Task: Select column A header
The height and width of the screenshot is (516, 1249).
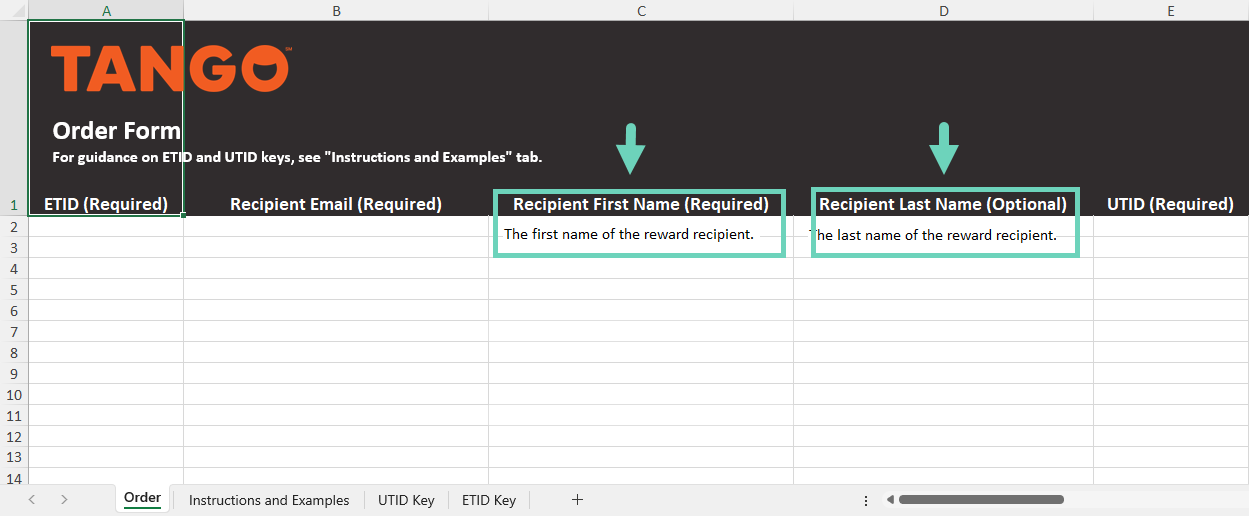Action: pyautogui.click(x=106, y=10)
